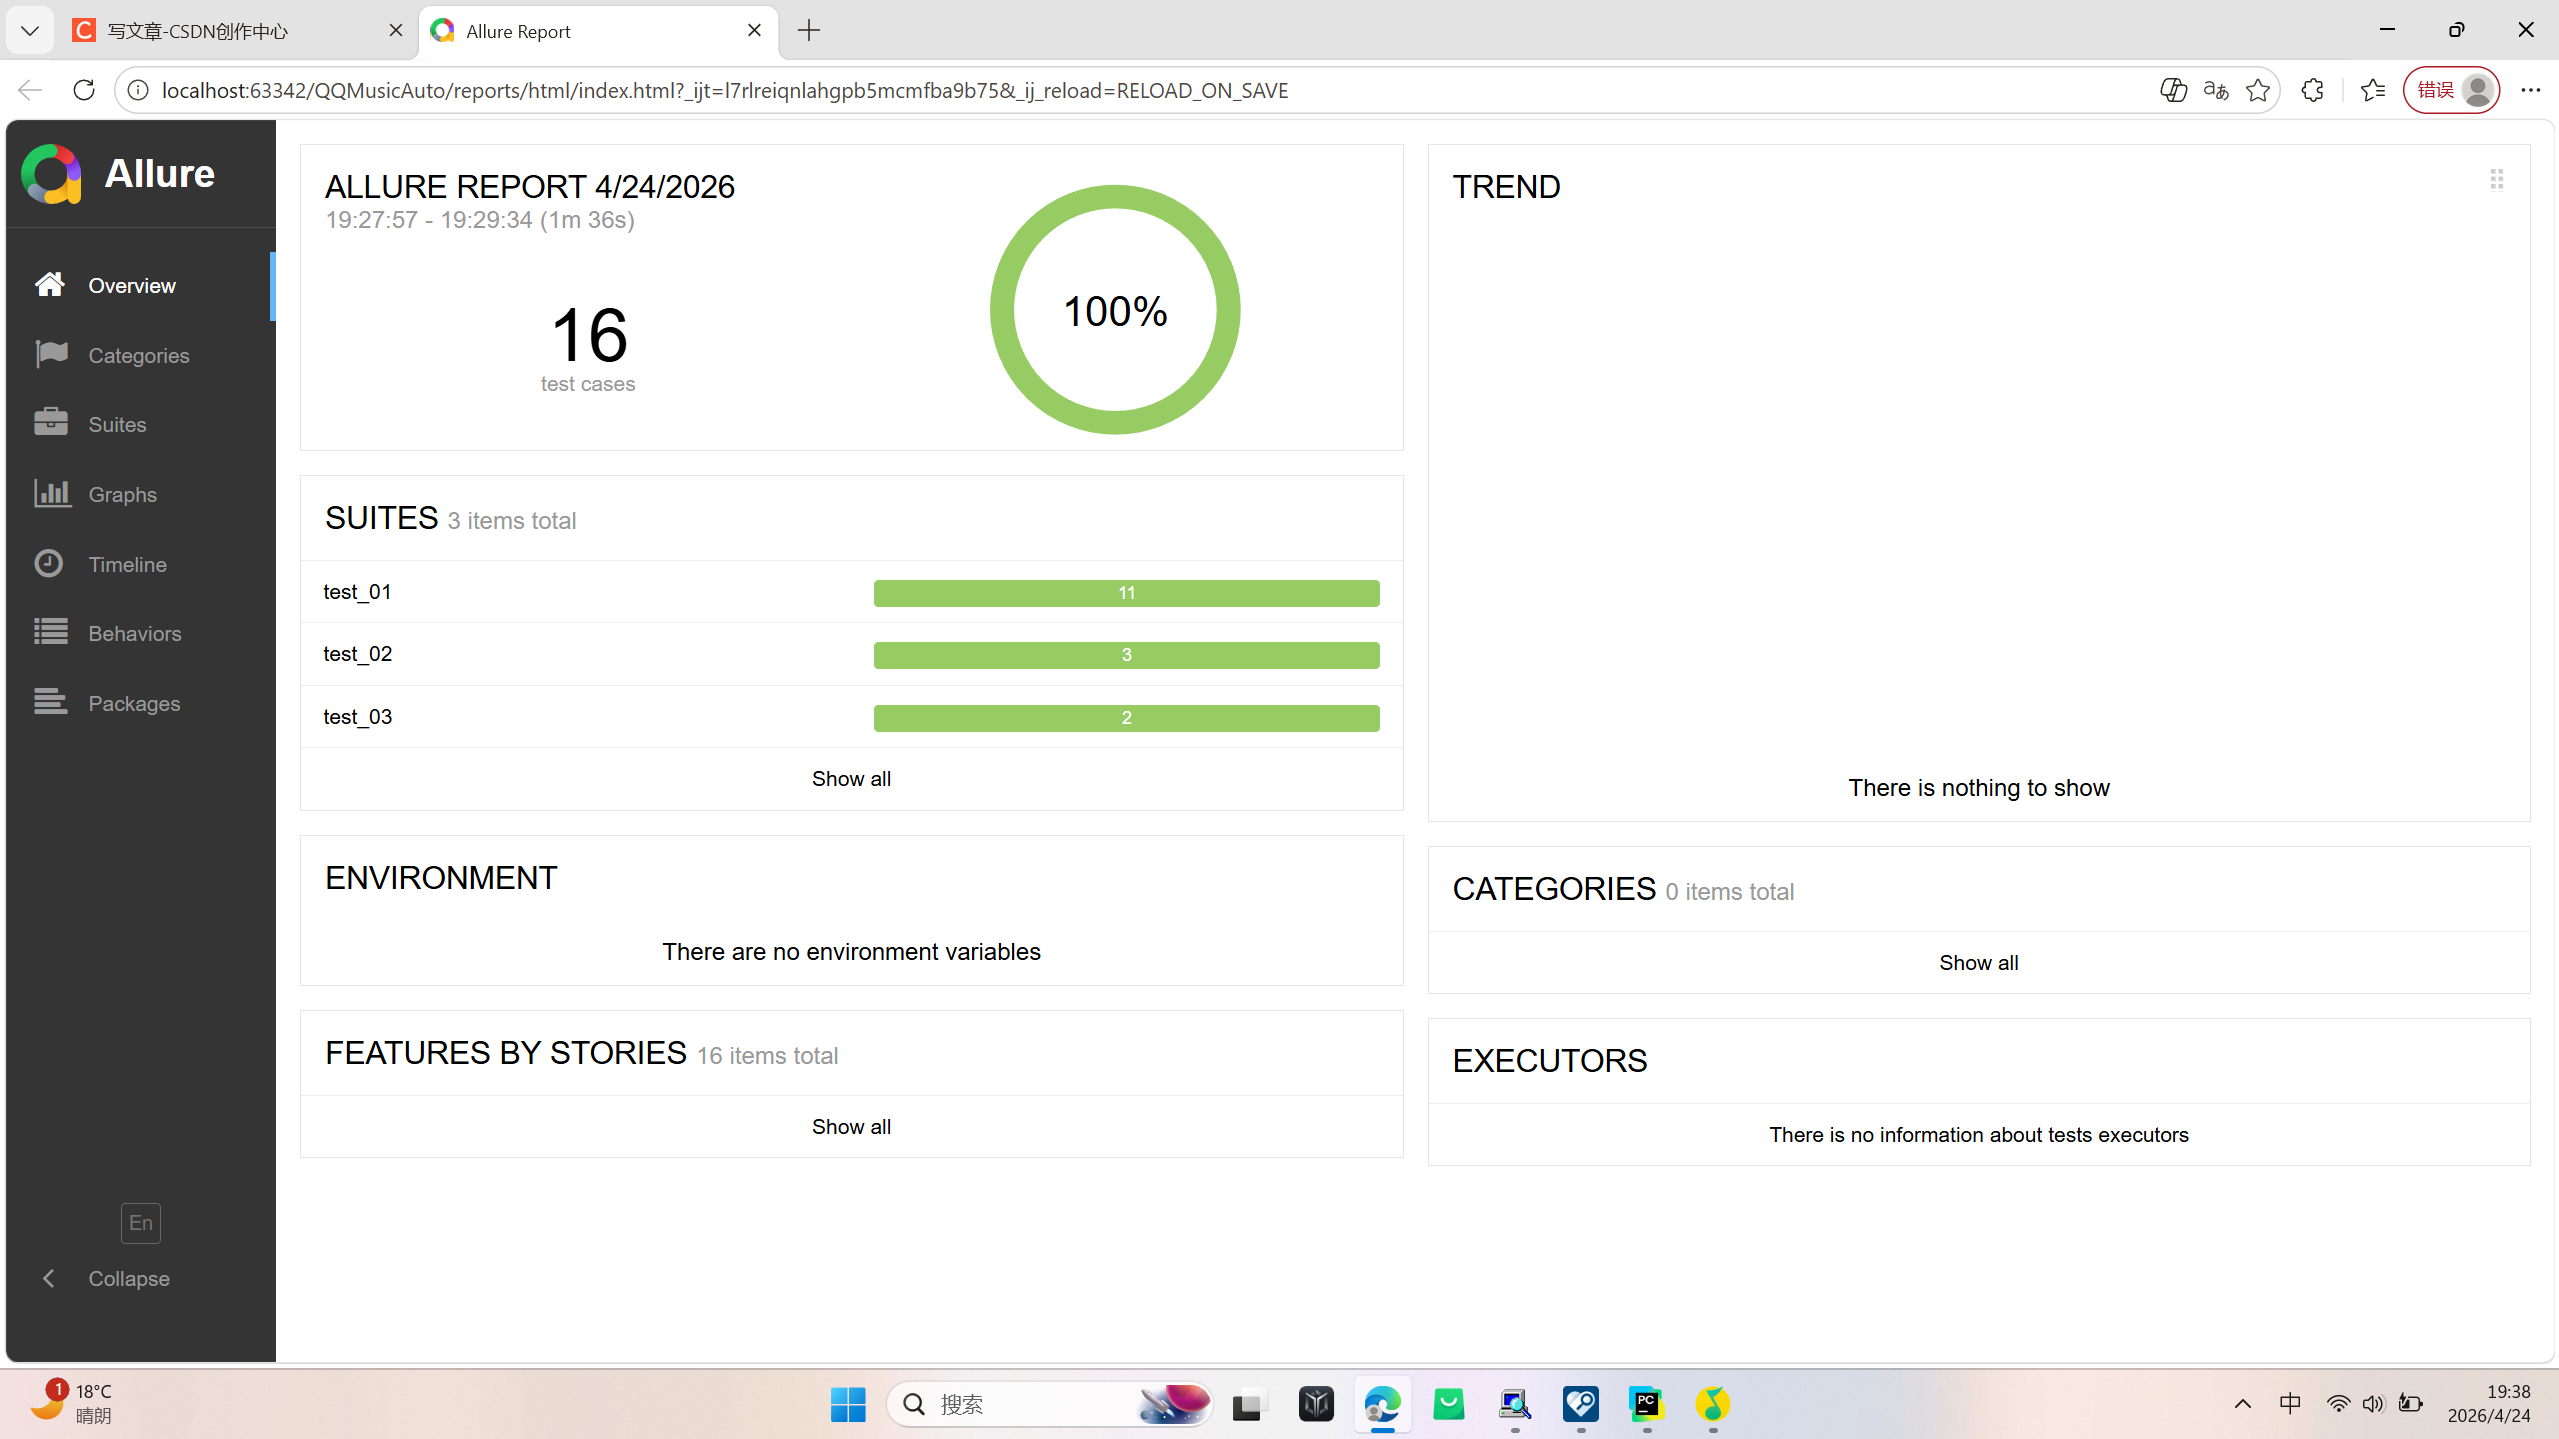Open the Packages icon in sidebar
The width and height of the screenshot is (2559, 1439).
pyautogui.click(x=50, y=703)
